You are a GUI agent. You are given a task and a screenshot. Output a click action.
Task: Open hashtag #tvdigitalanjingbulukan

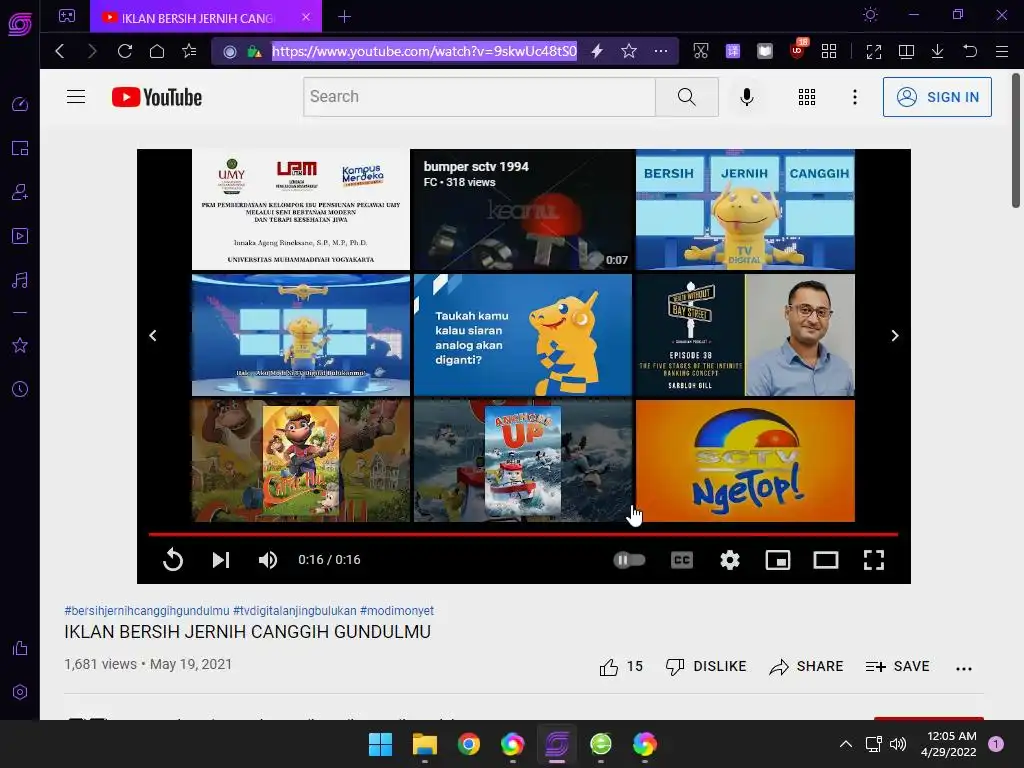pos(295,611)
